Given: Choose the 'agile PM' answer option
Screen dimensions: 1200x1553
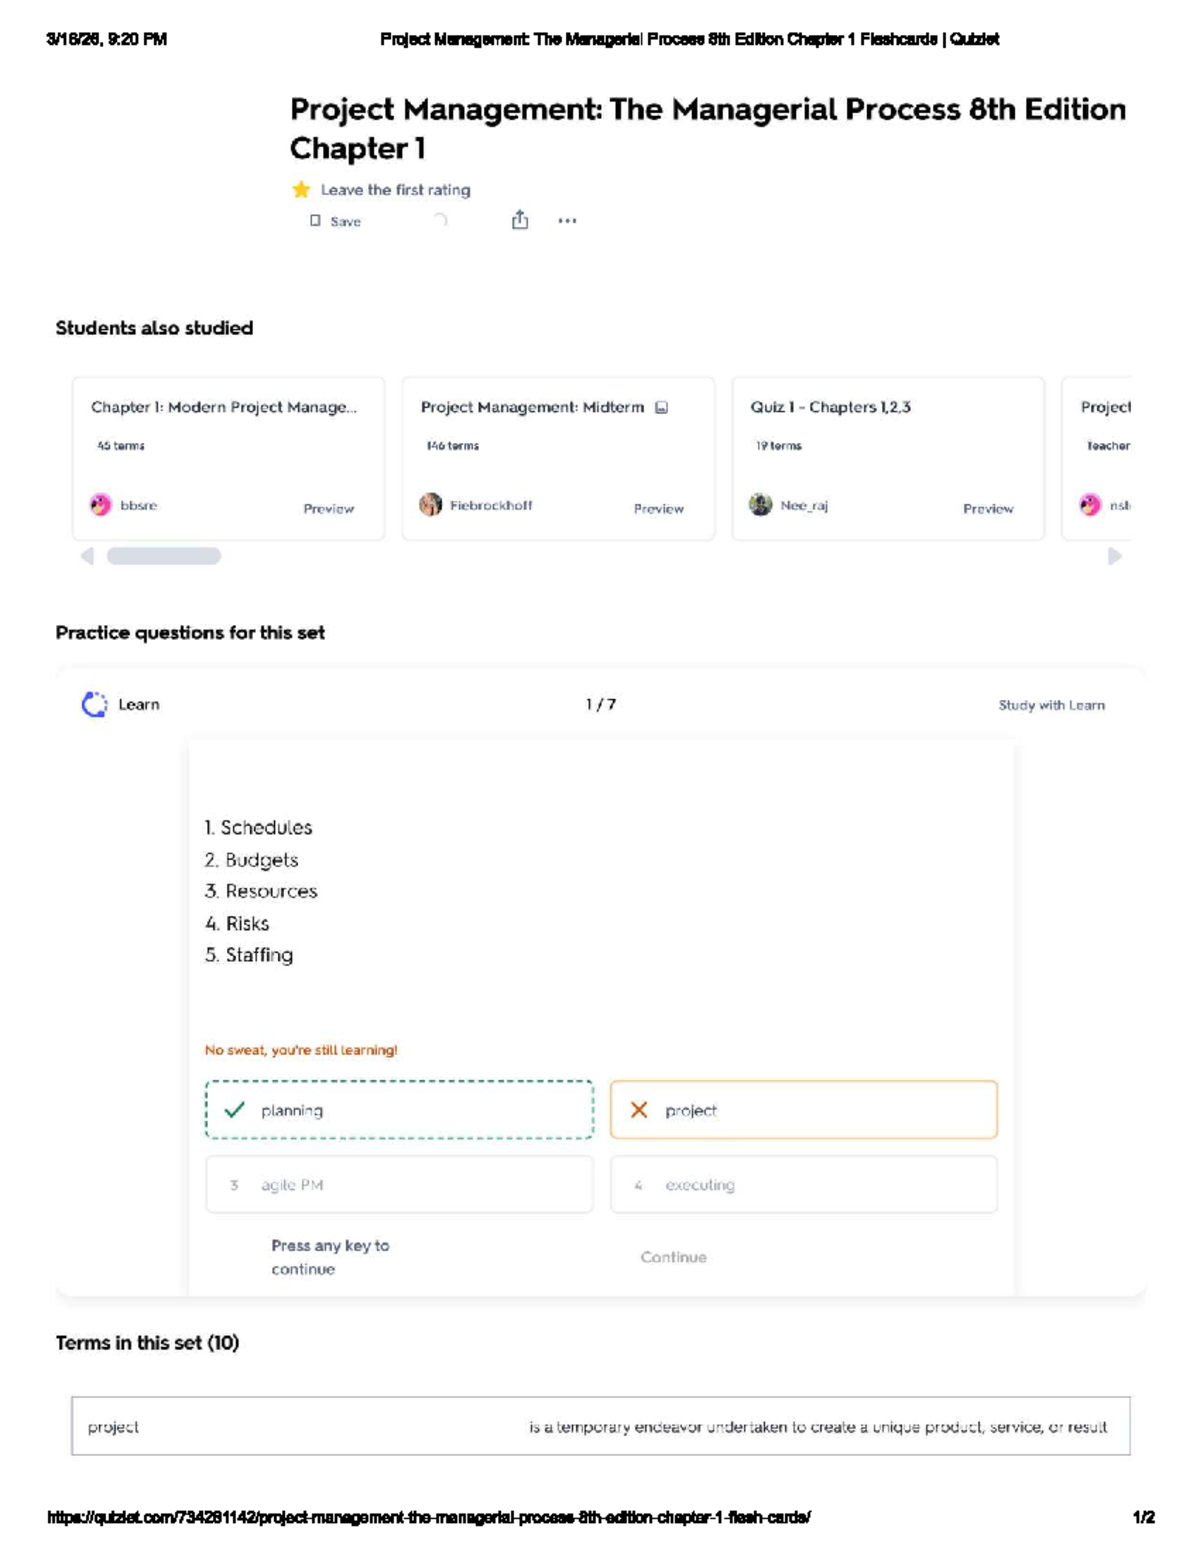Looking at the screenshot, I should (x=399, y=1185).
